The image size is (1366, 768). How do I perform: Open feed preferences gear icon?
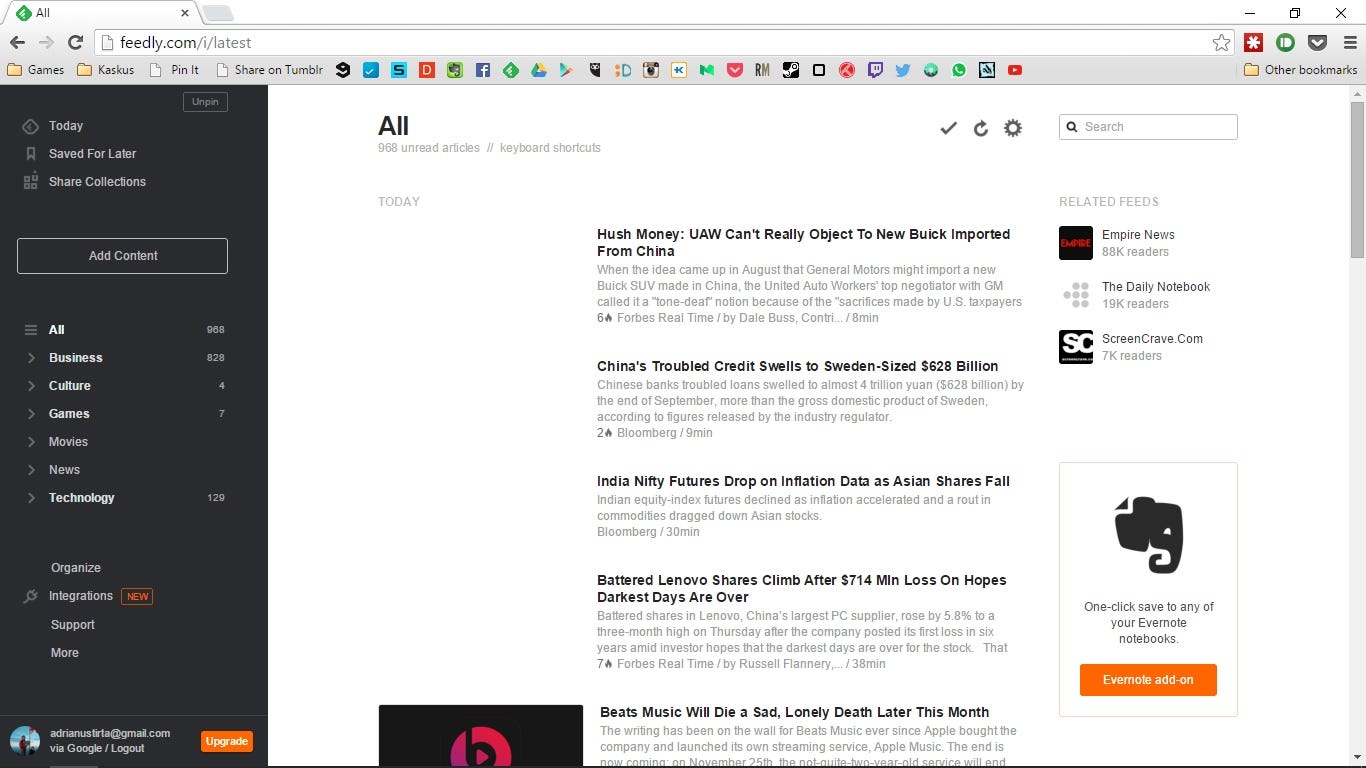[x=1013, y=128]
